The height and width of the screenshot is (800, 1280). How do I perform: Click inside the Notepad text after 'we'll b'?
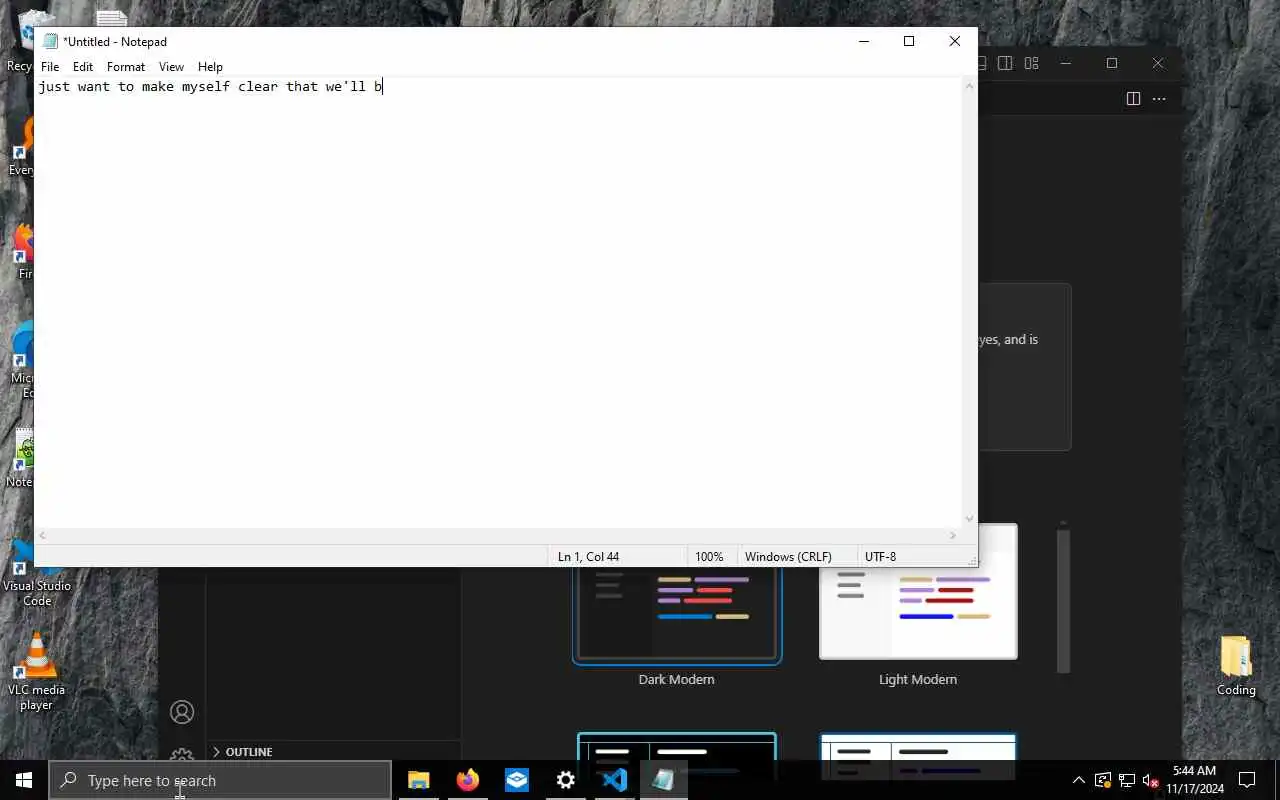(384, 87)
